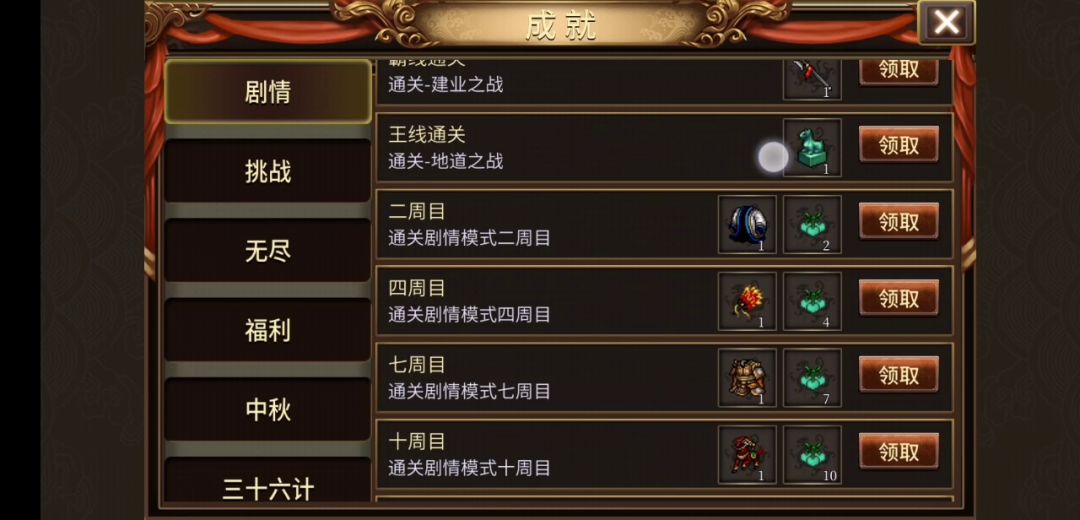Tap the red warhorse reward in 十周目
The image size is (1080, 520).
point(747,455)
